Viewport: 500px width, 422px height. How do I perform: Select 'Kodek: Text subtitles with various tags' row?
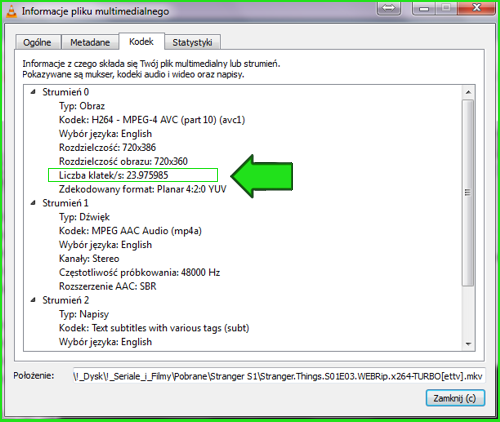click(154, 328)
